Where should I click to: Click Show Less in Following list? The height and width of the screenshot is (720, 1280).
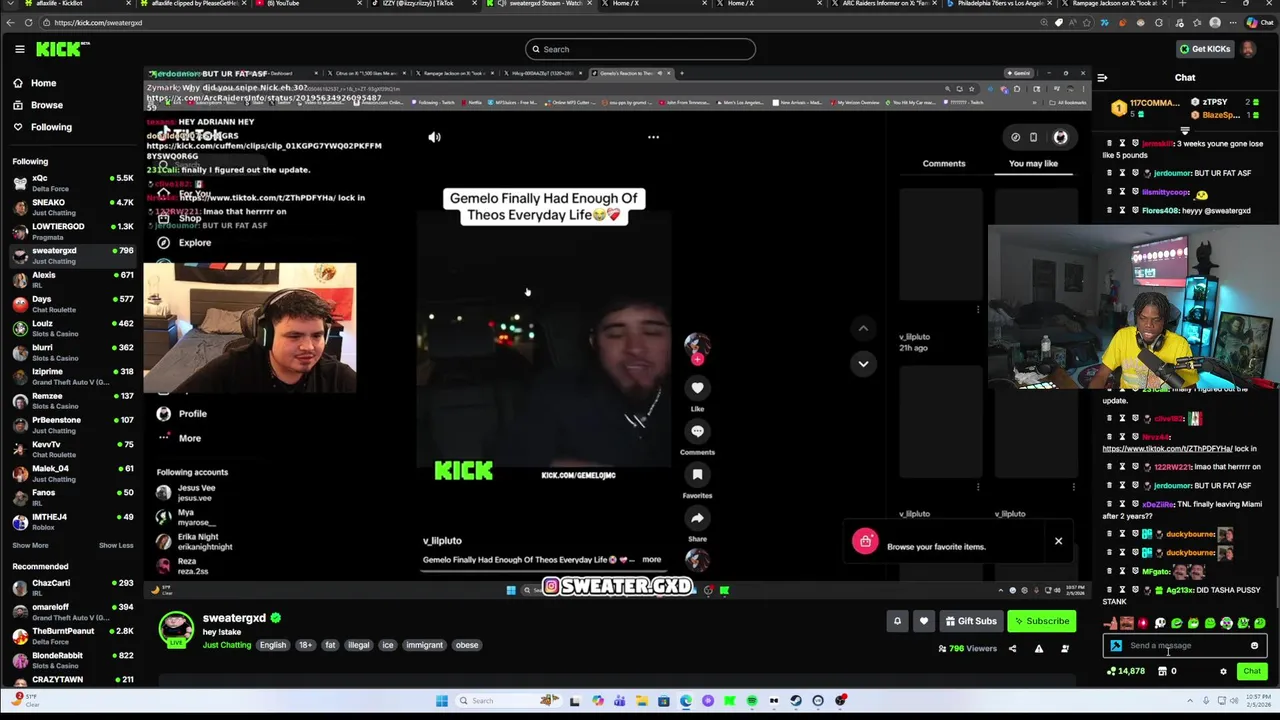(x=116, y=546)
